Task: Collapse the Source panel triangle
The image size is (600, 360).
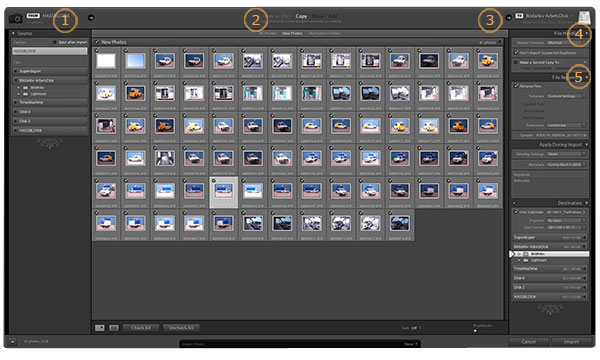Action: pyautogui.click(x=13, y=34)
